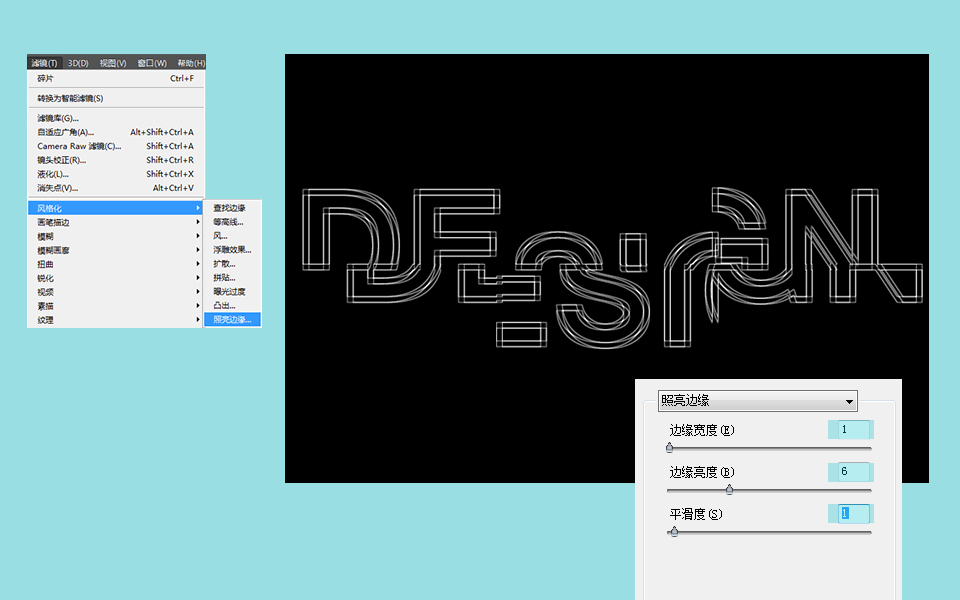This screenshot has height=600, width=960.
Task: Open the 窗口(W) menu
Action: pyautogui.click(x=152, y=63)
